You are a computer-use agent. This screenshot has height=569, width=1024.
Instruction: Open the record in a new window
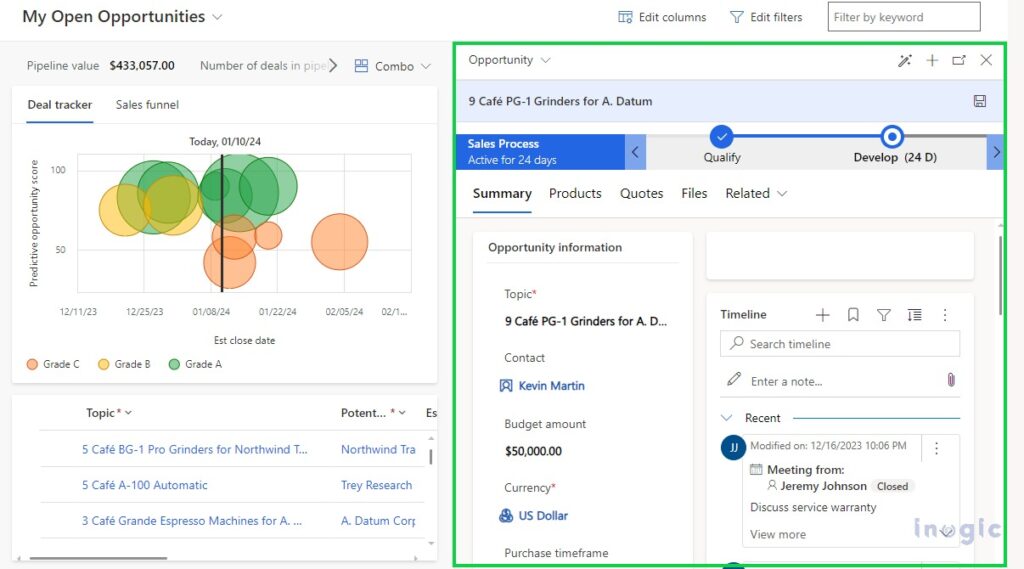point(959,61)
